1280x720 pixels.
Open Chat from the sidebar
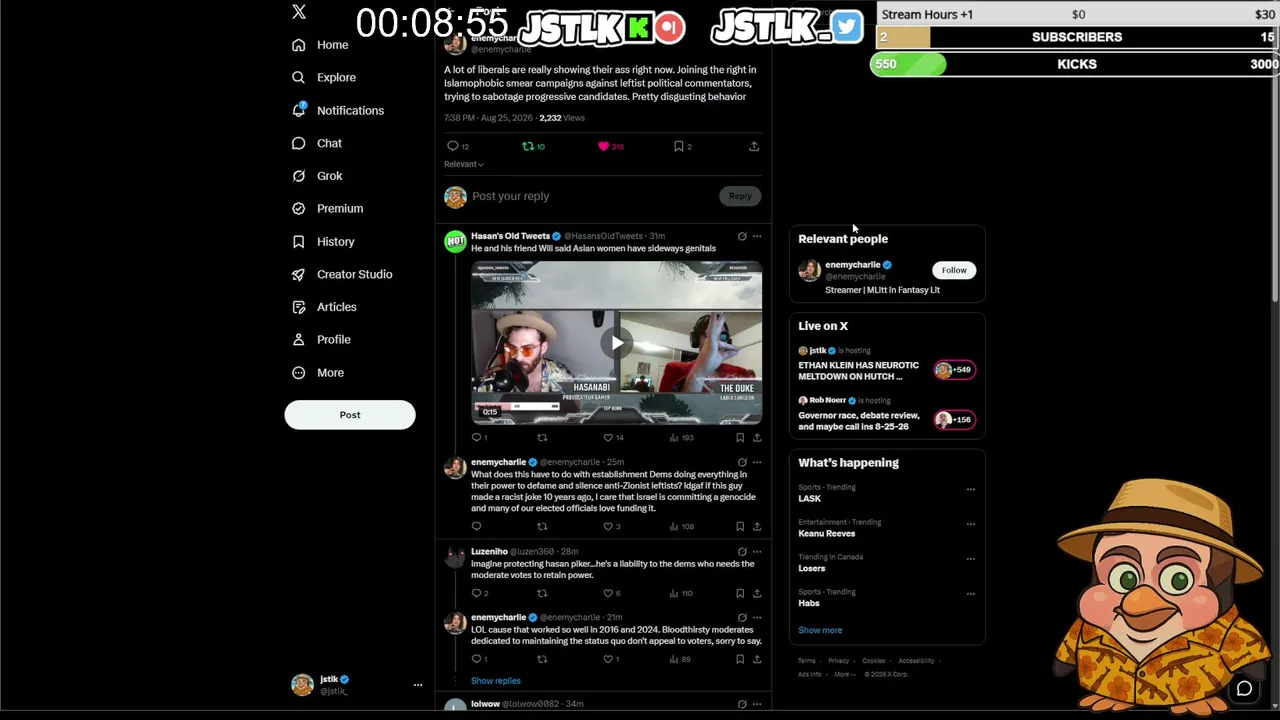point(317,143)
